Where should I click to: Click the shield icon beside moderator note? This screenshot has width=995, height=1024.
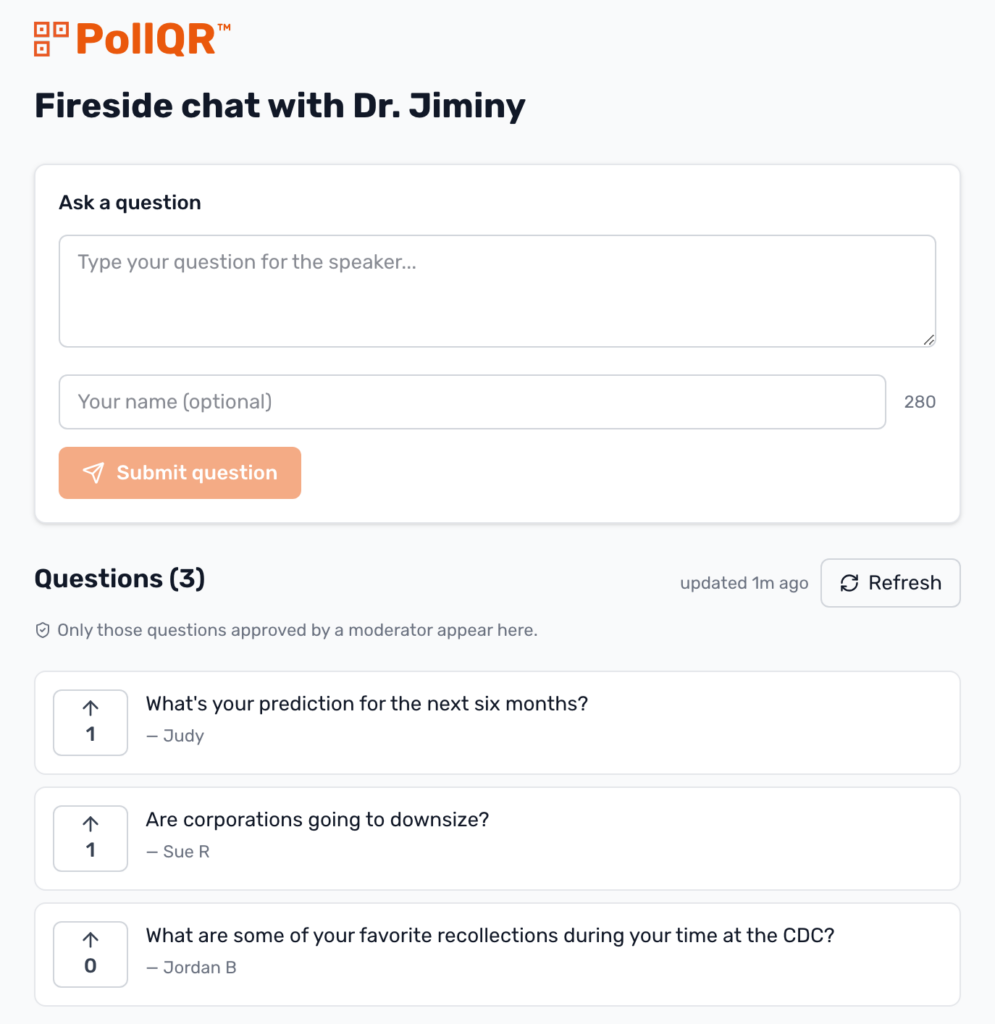click(42, 631)
